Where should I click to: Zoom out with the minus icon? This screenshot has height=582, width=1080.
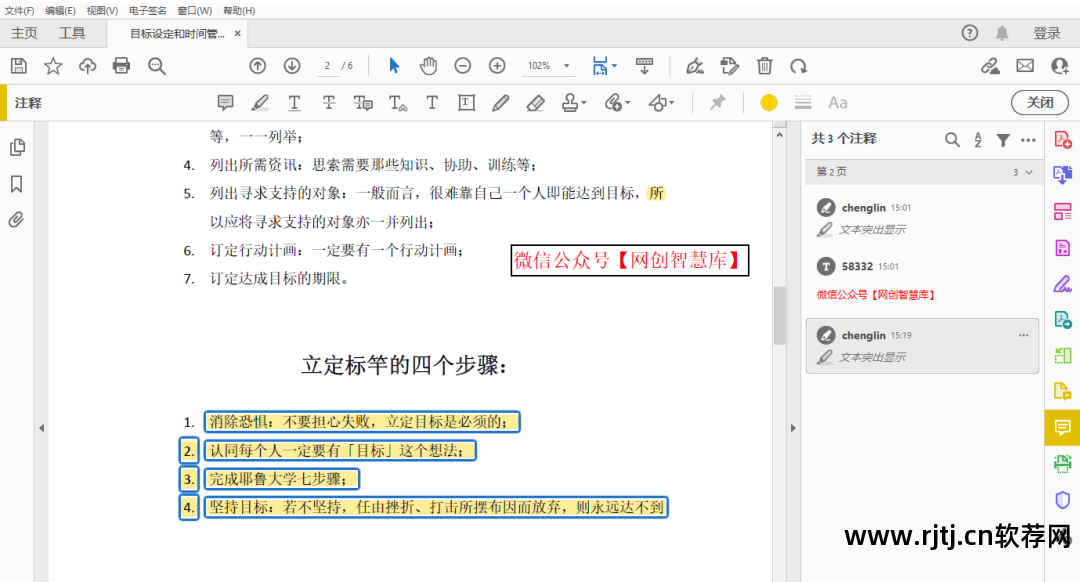(463, 66)
